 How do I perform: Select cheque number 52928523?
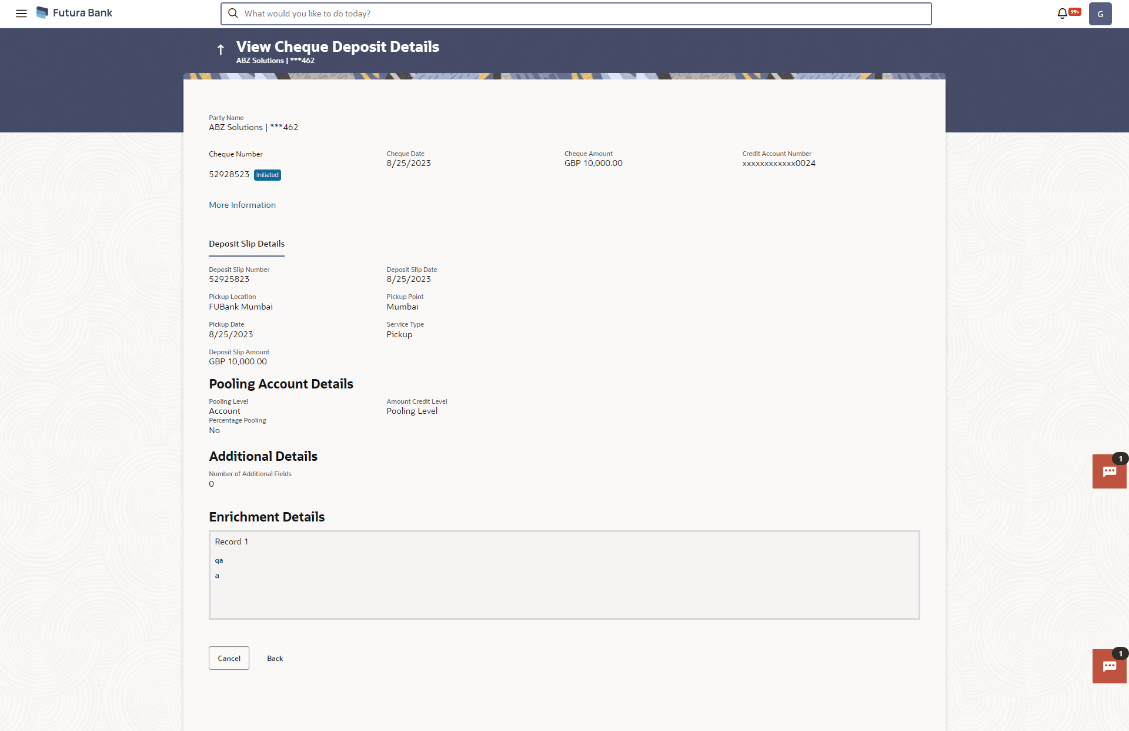229,174
